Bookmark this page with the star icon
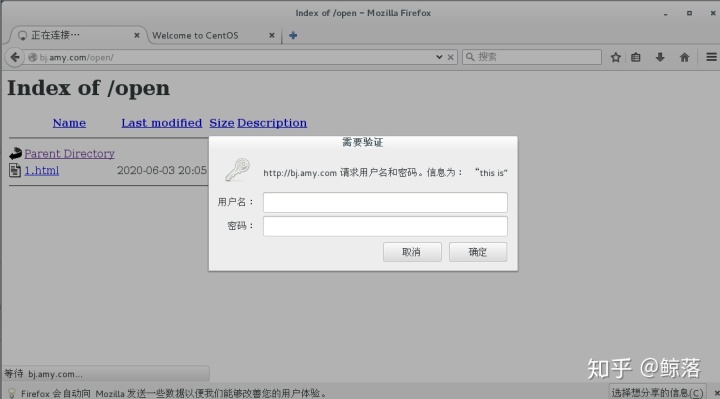Viewport: 720px width, 399px height. pos(616,57)
